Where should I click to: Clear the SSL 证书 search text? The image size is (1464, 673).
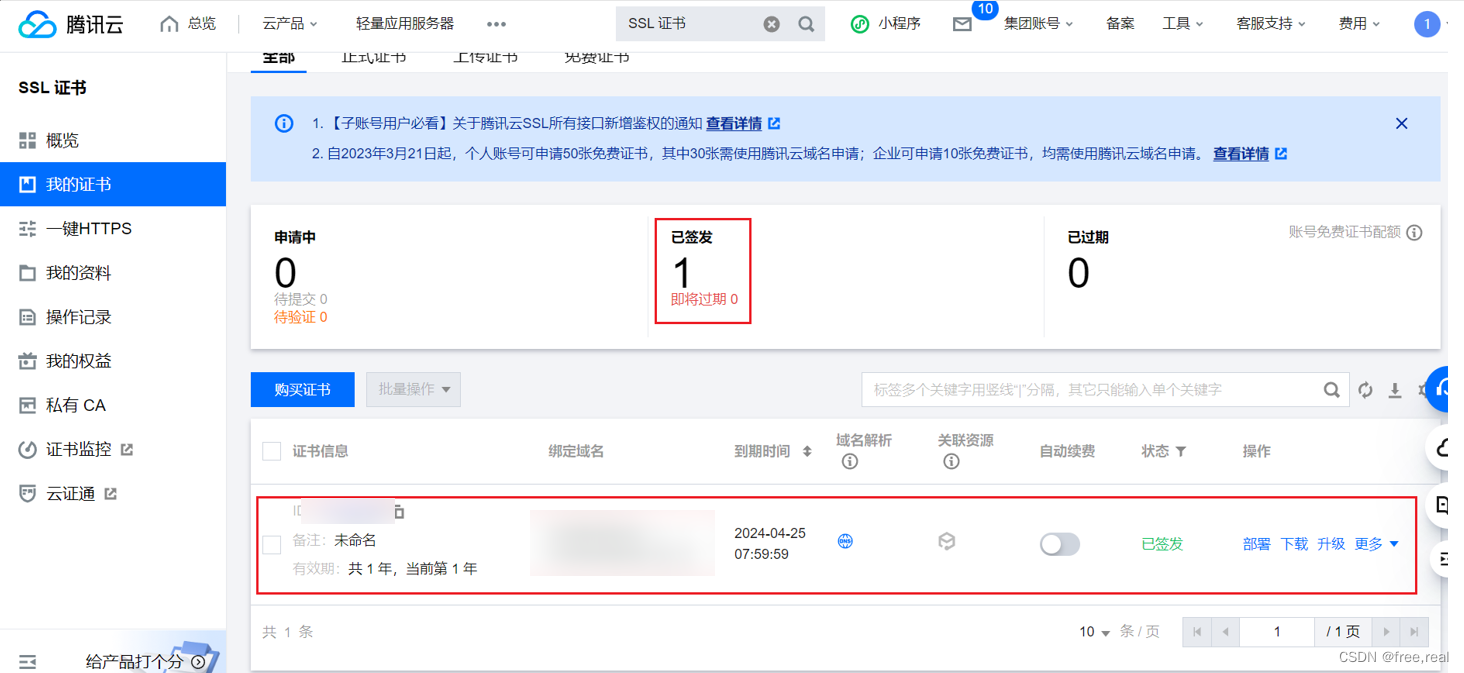point(771,24)
